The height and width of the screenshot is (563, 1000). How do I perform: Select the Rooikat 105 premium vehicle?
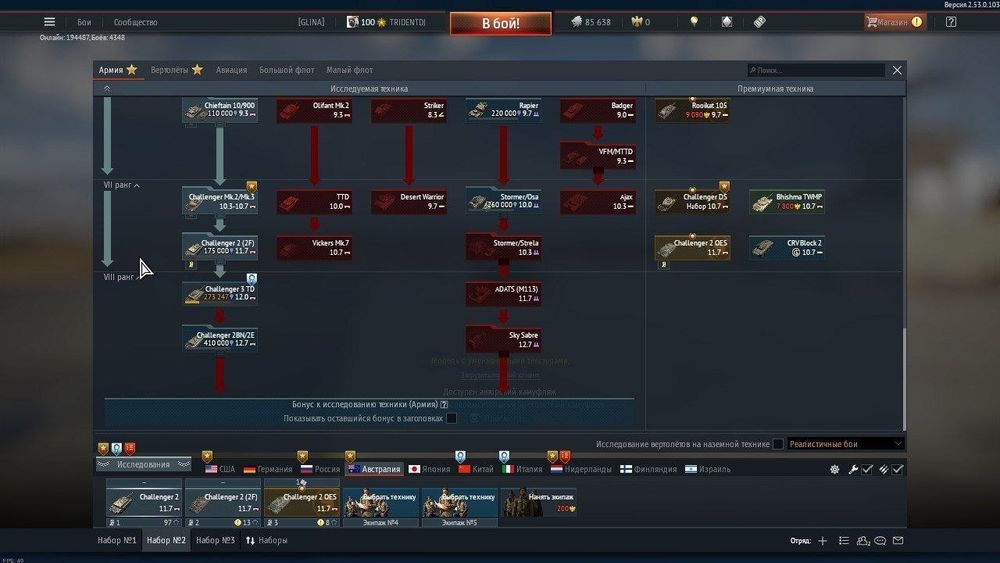pyautogui.click(x=693, y=110)
